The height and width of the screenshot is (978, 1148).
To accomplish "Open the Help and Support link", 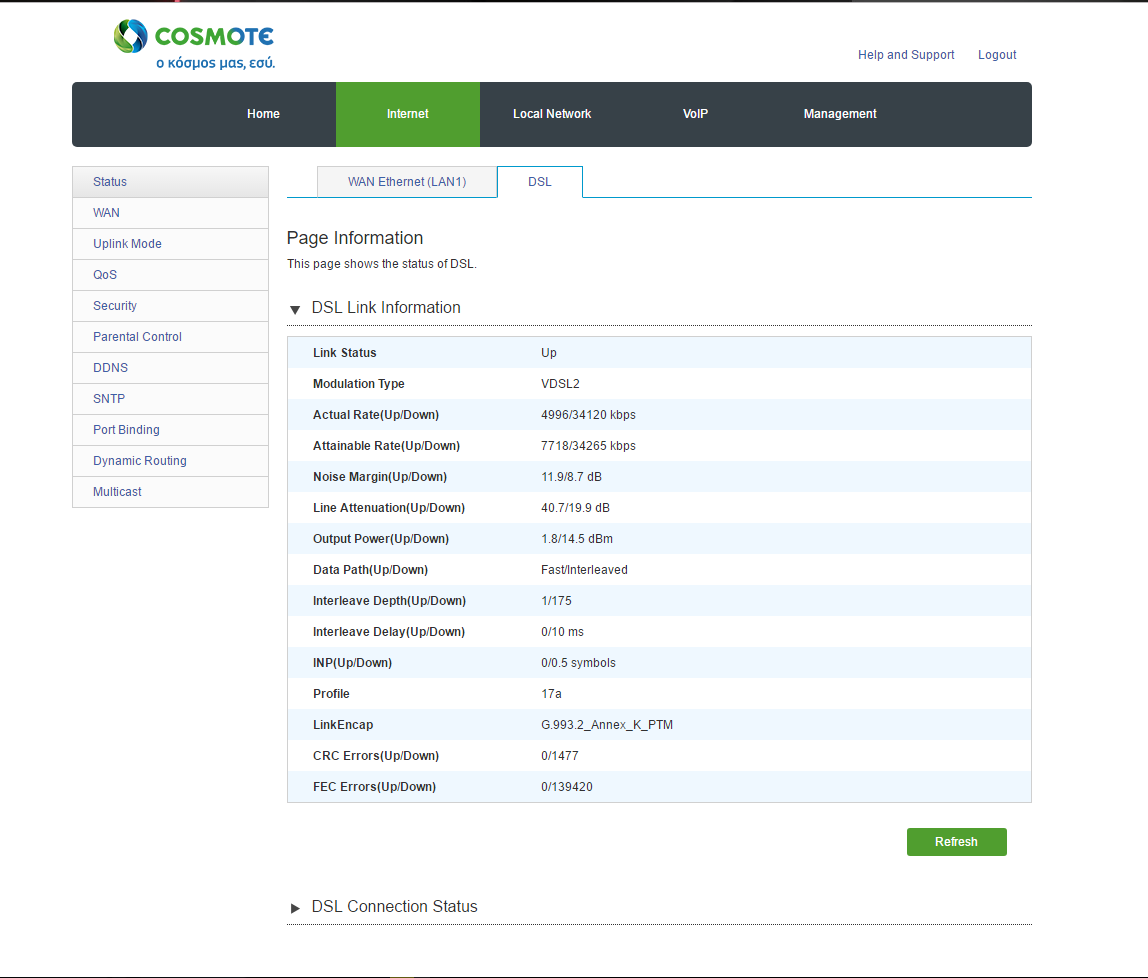I will (906, 55).
